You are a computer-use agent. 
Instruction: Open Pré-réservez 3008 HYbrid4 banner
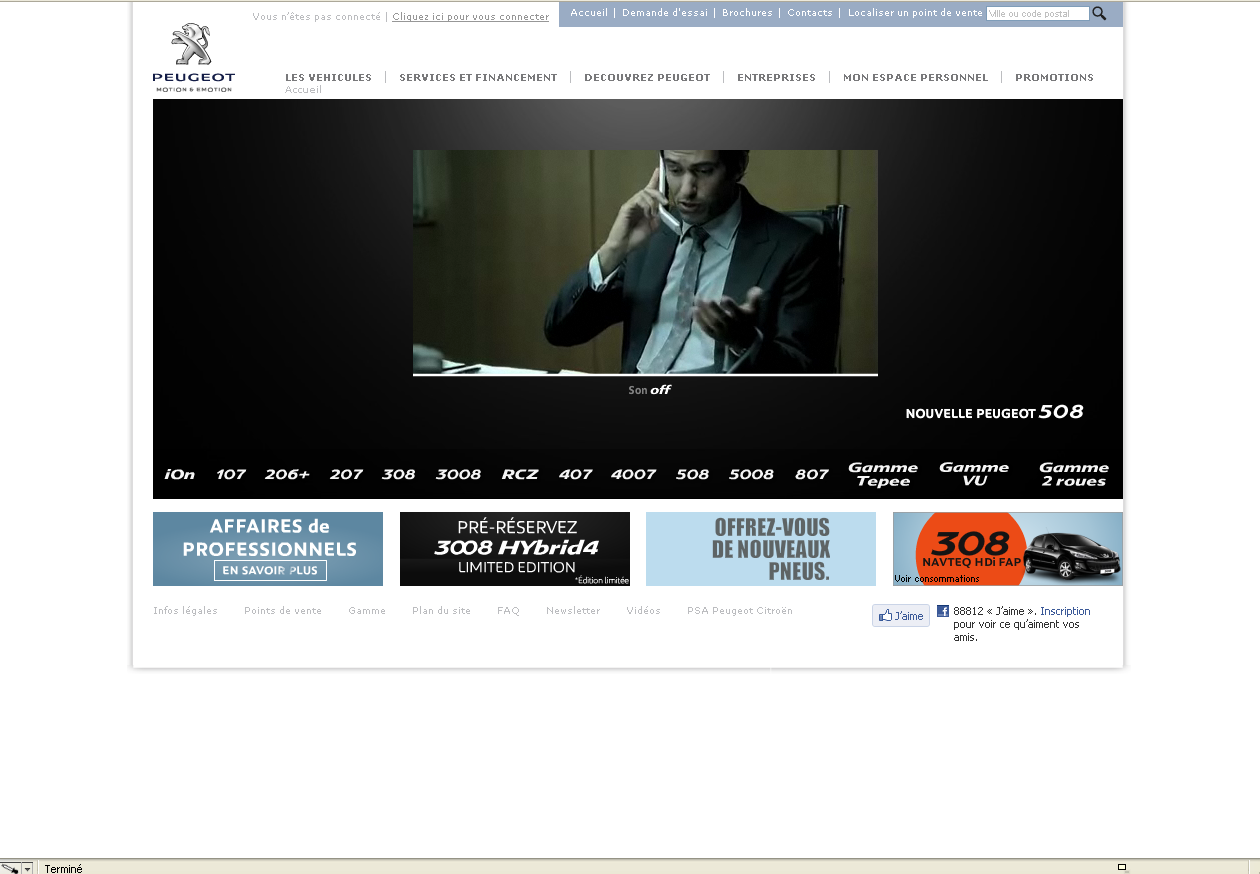pyautogui.click(x=515, y=549)
